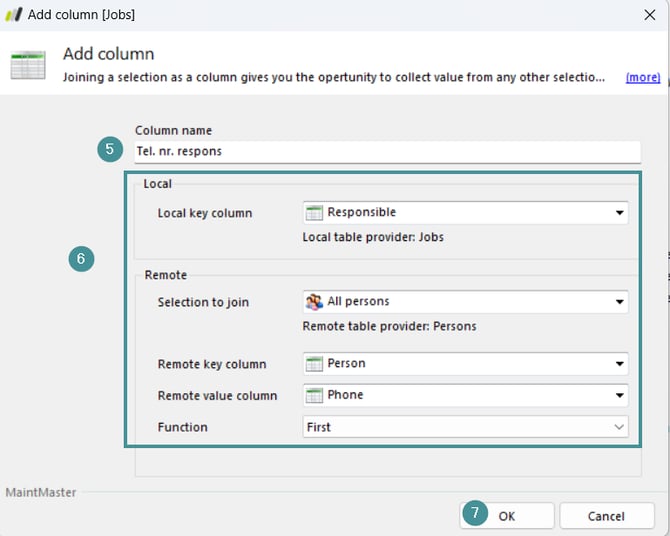
Task: Open the Remote value column dropdown
Action: [x=620, y=396]
